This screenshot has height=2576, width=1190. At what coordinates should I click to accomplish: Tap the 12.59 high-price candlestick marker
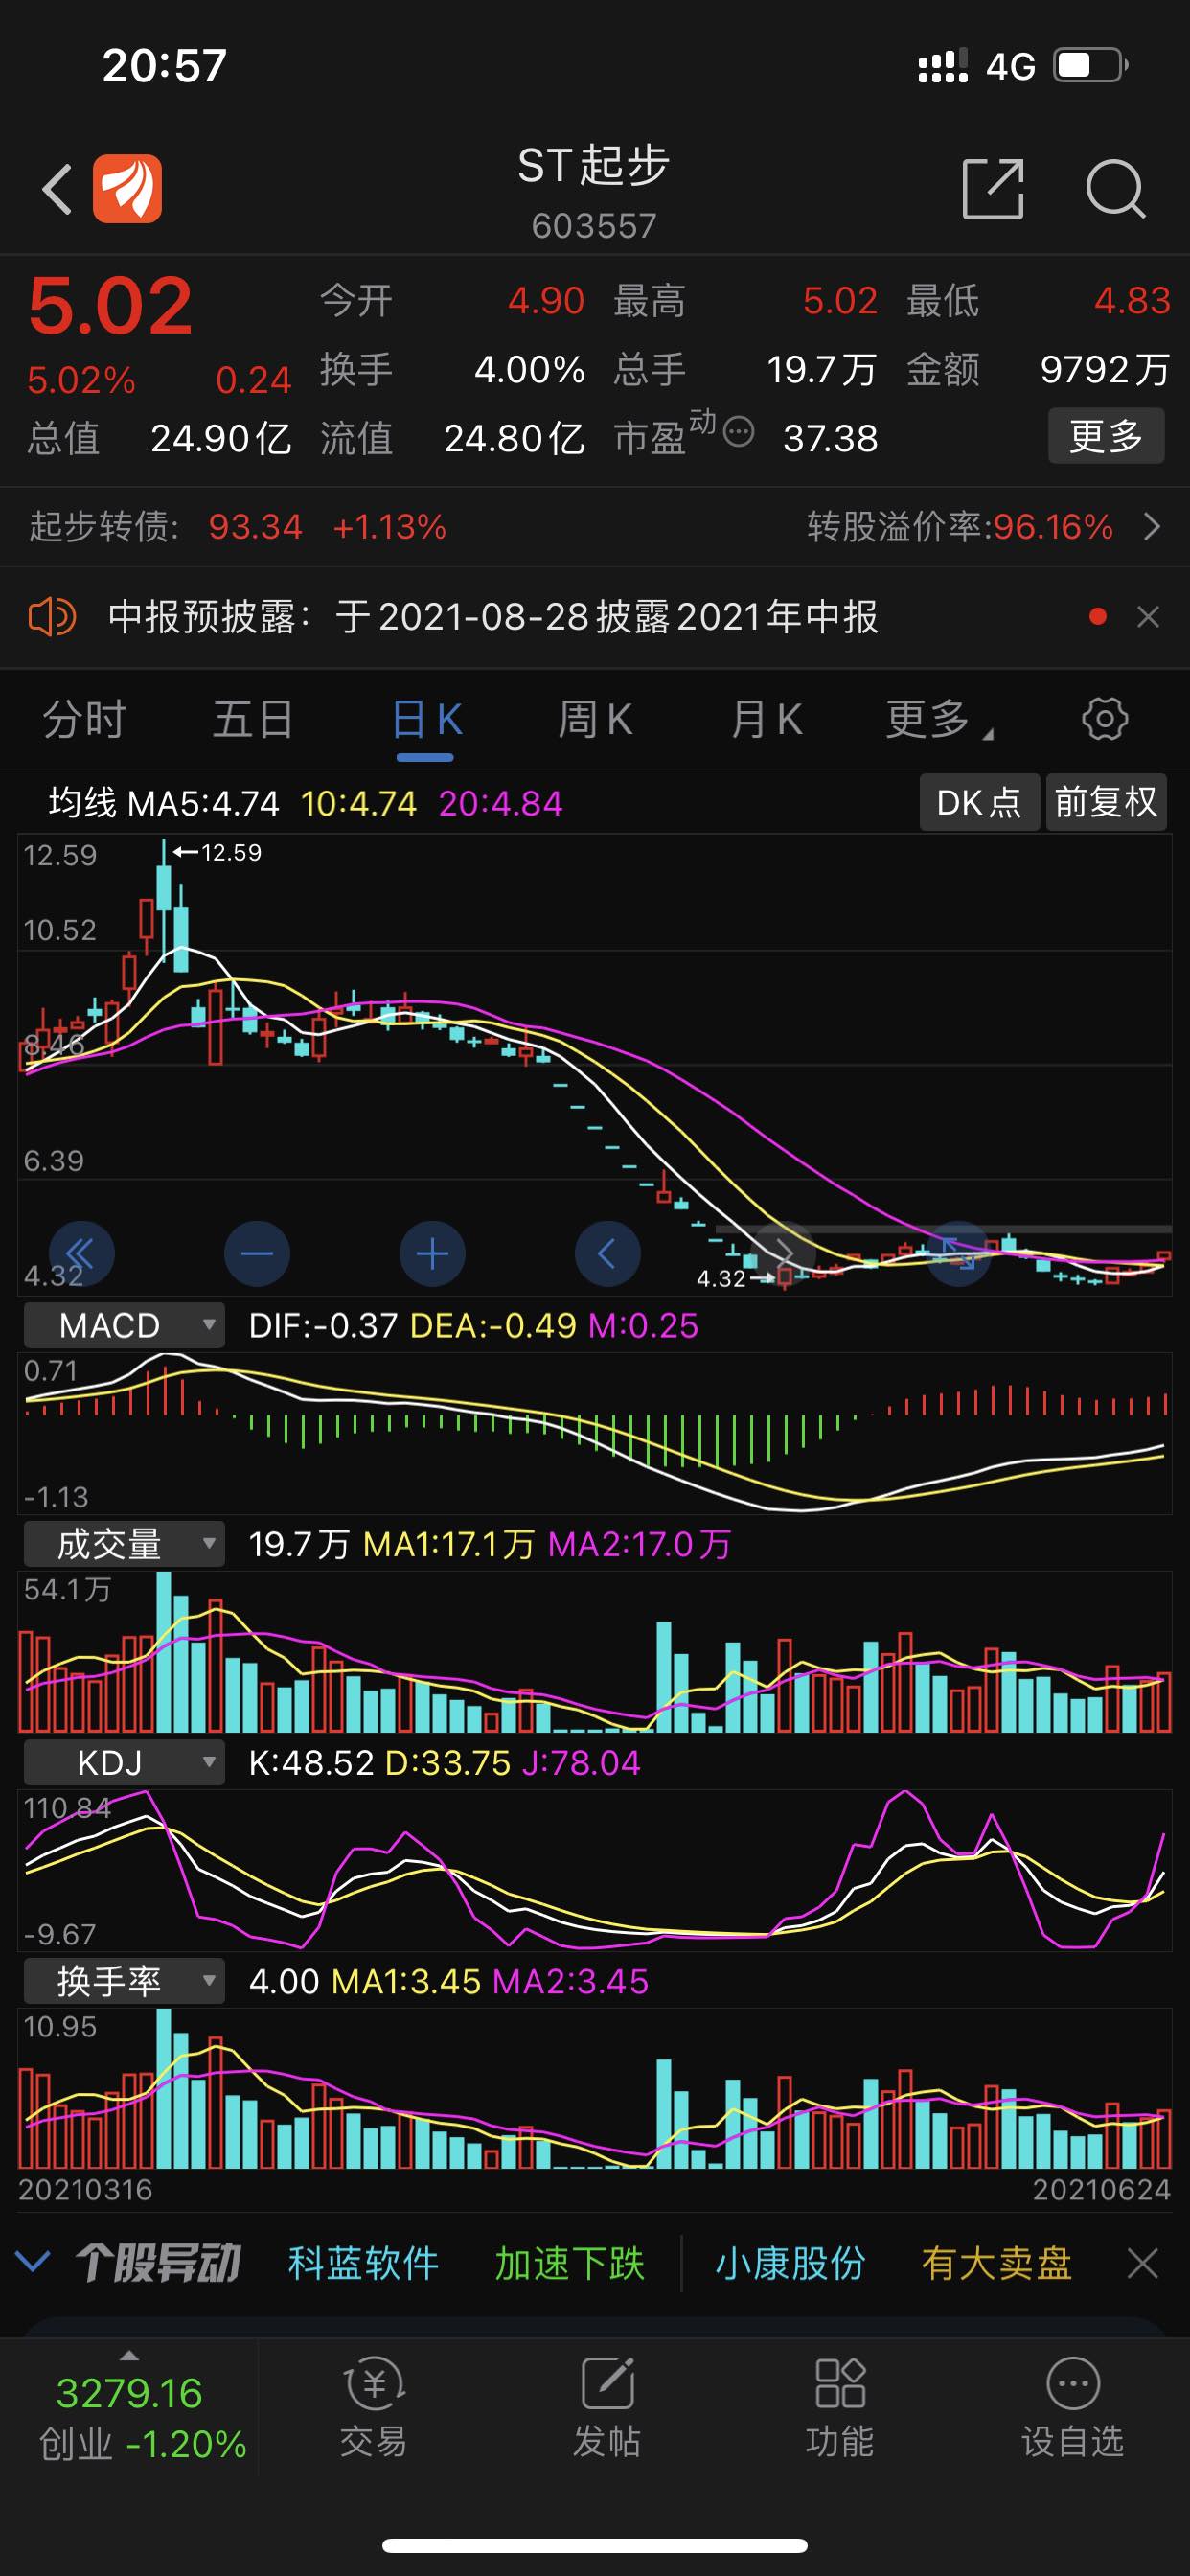point(218,852)
